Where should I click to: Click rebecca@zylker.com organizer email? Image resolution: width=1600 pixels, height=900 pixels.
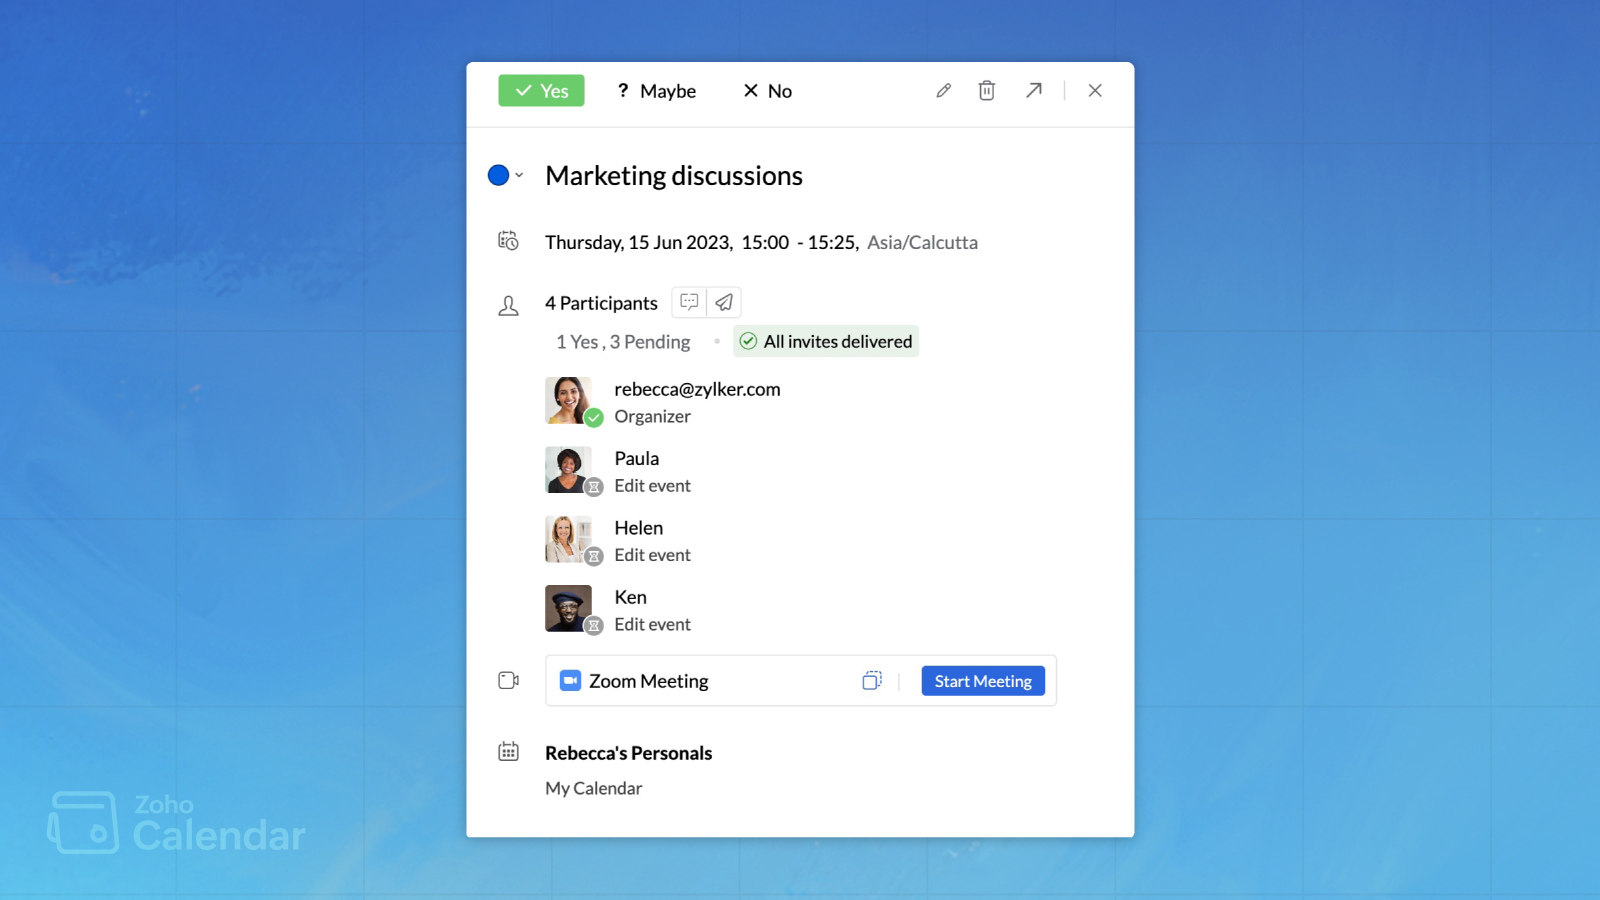pyautogui.click(x=697, y=389)
